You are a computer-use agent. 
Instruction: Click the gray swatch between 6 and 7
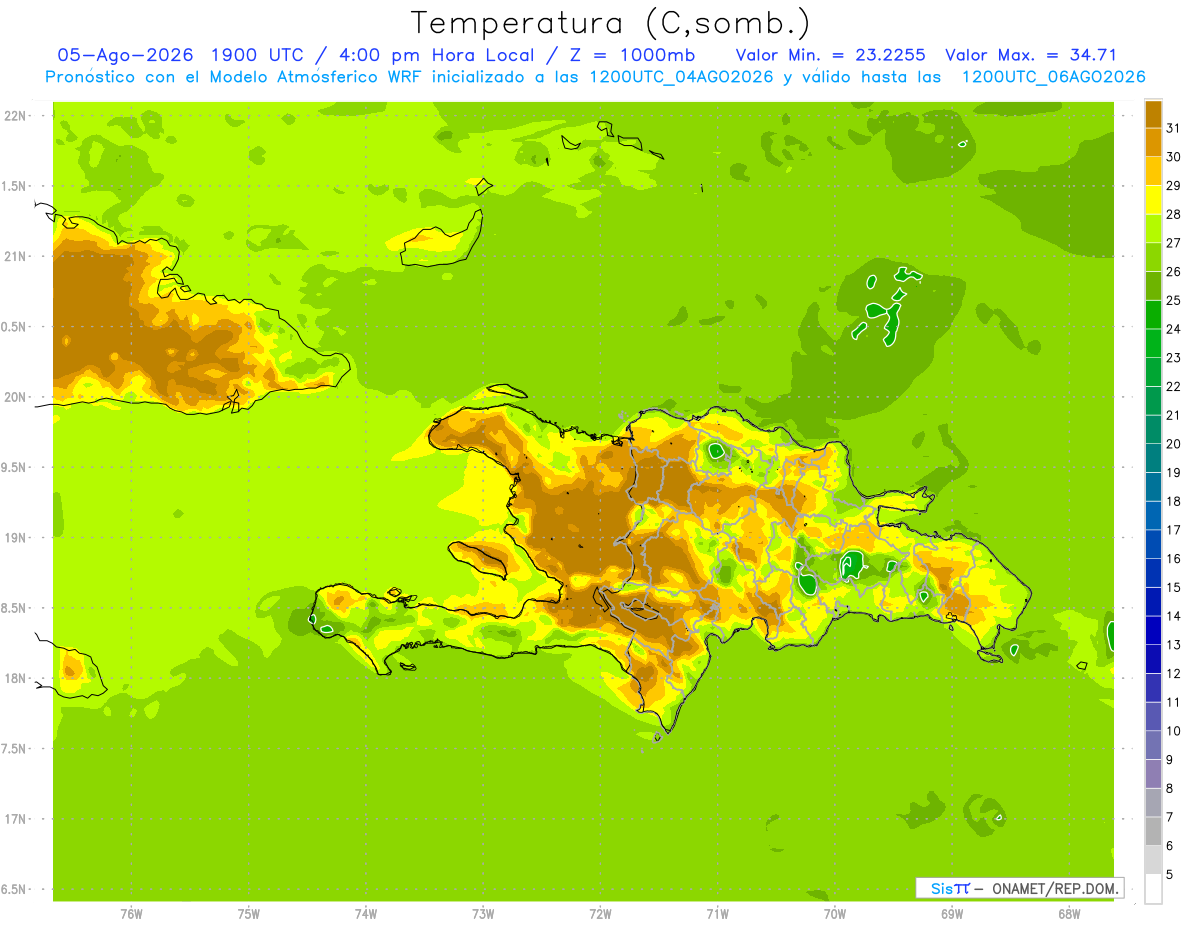1153,831
